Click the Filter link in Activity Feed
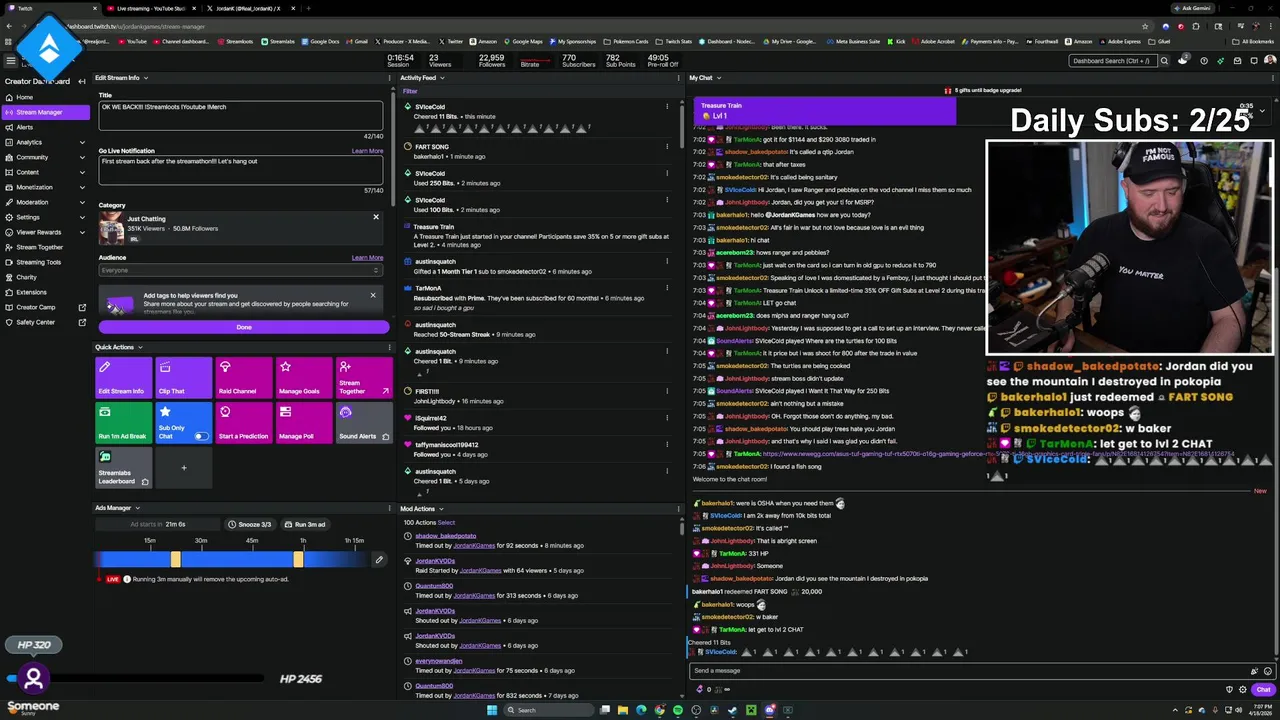 410,92
